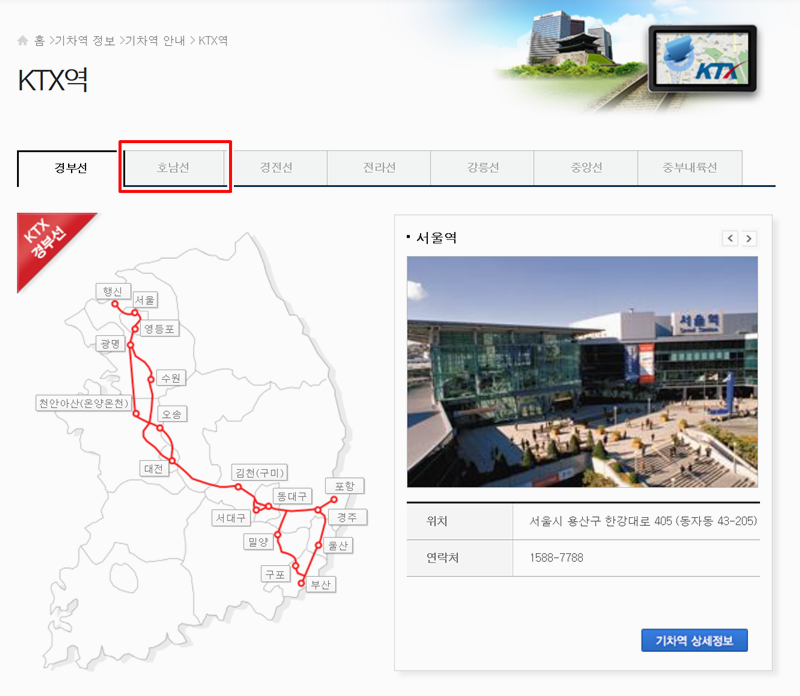
Task: Select 구포 station on the map
Action: click(276, 575)
